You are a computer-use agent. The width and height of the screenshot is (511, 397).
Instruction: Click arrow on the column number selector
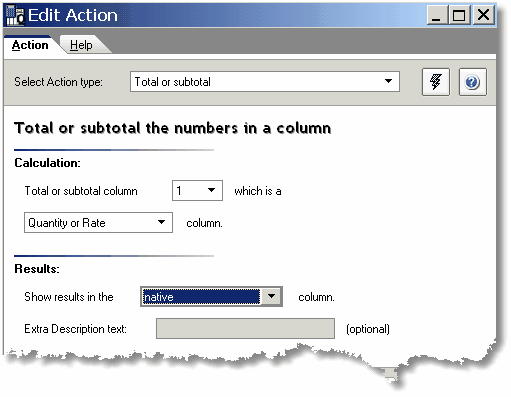point(211,190)
